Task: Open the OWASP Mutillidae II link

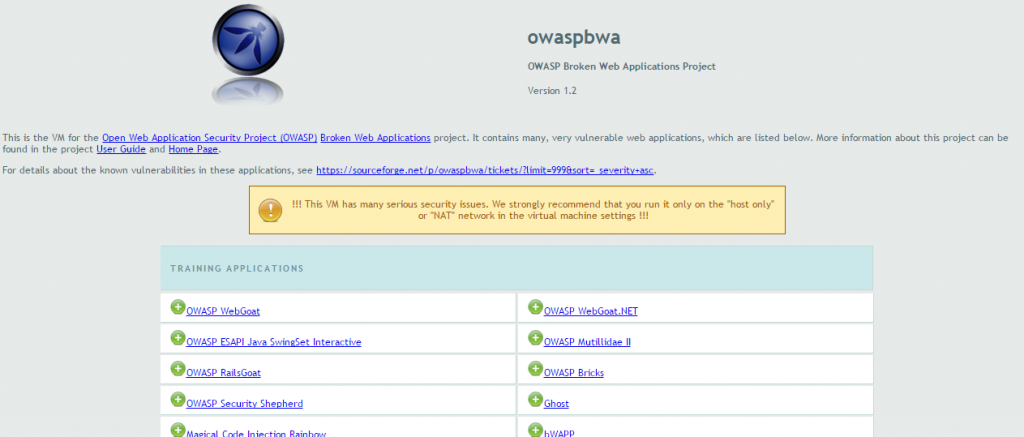Action: pos(587,342)
